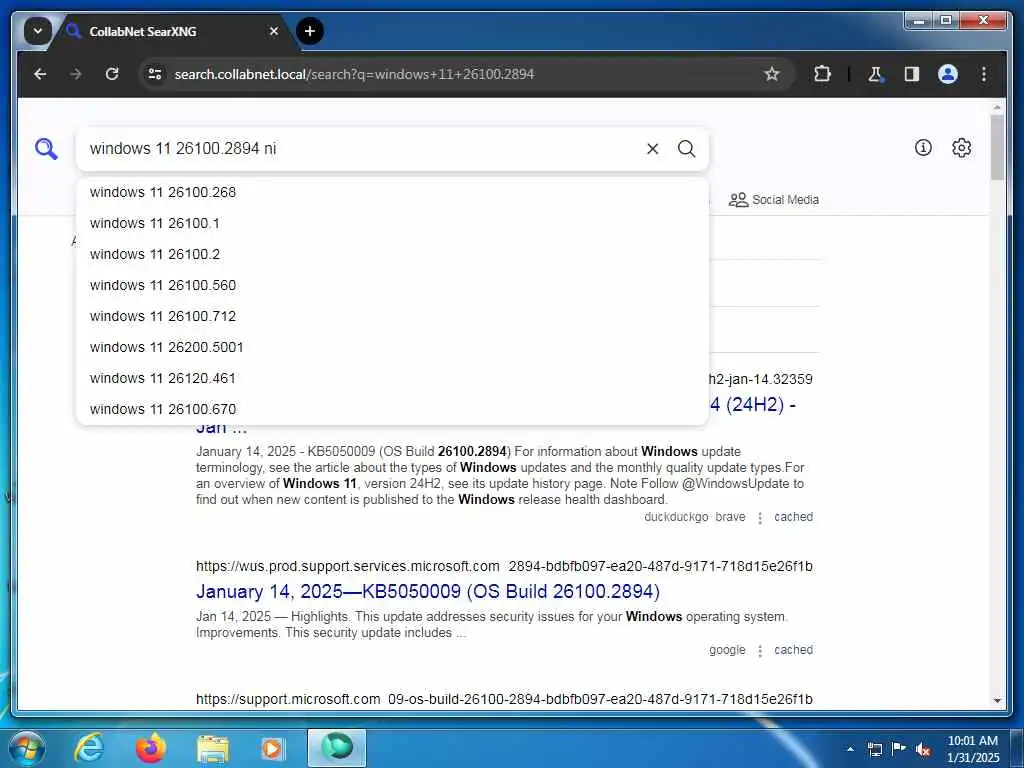Bookmark this page with the star icon
Image resolution: width=1024 pixels, height=768 pixels.
click(x=772, y=74)
